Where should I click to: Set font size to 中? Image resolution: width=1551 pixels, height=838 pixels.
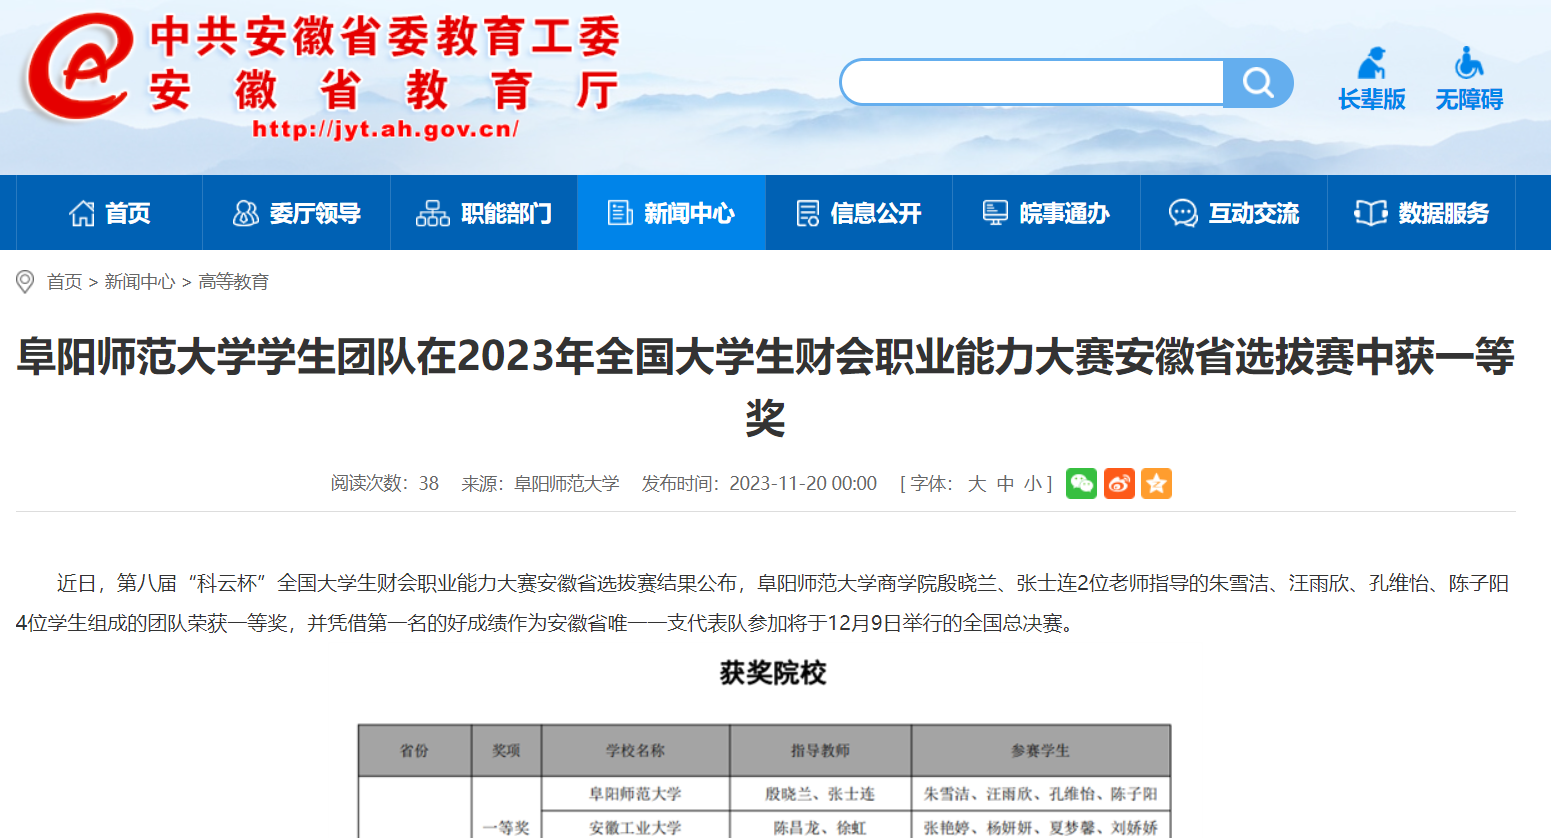click(x=1005, y=484)
